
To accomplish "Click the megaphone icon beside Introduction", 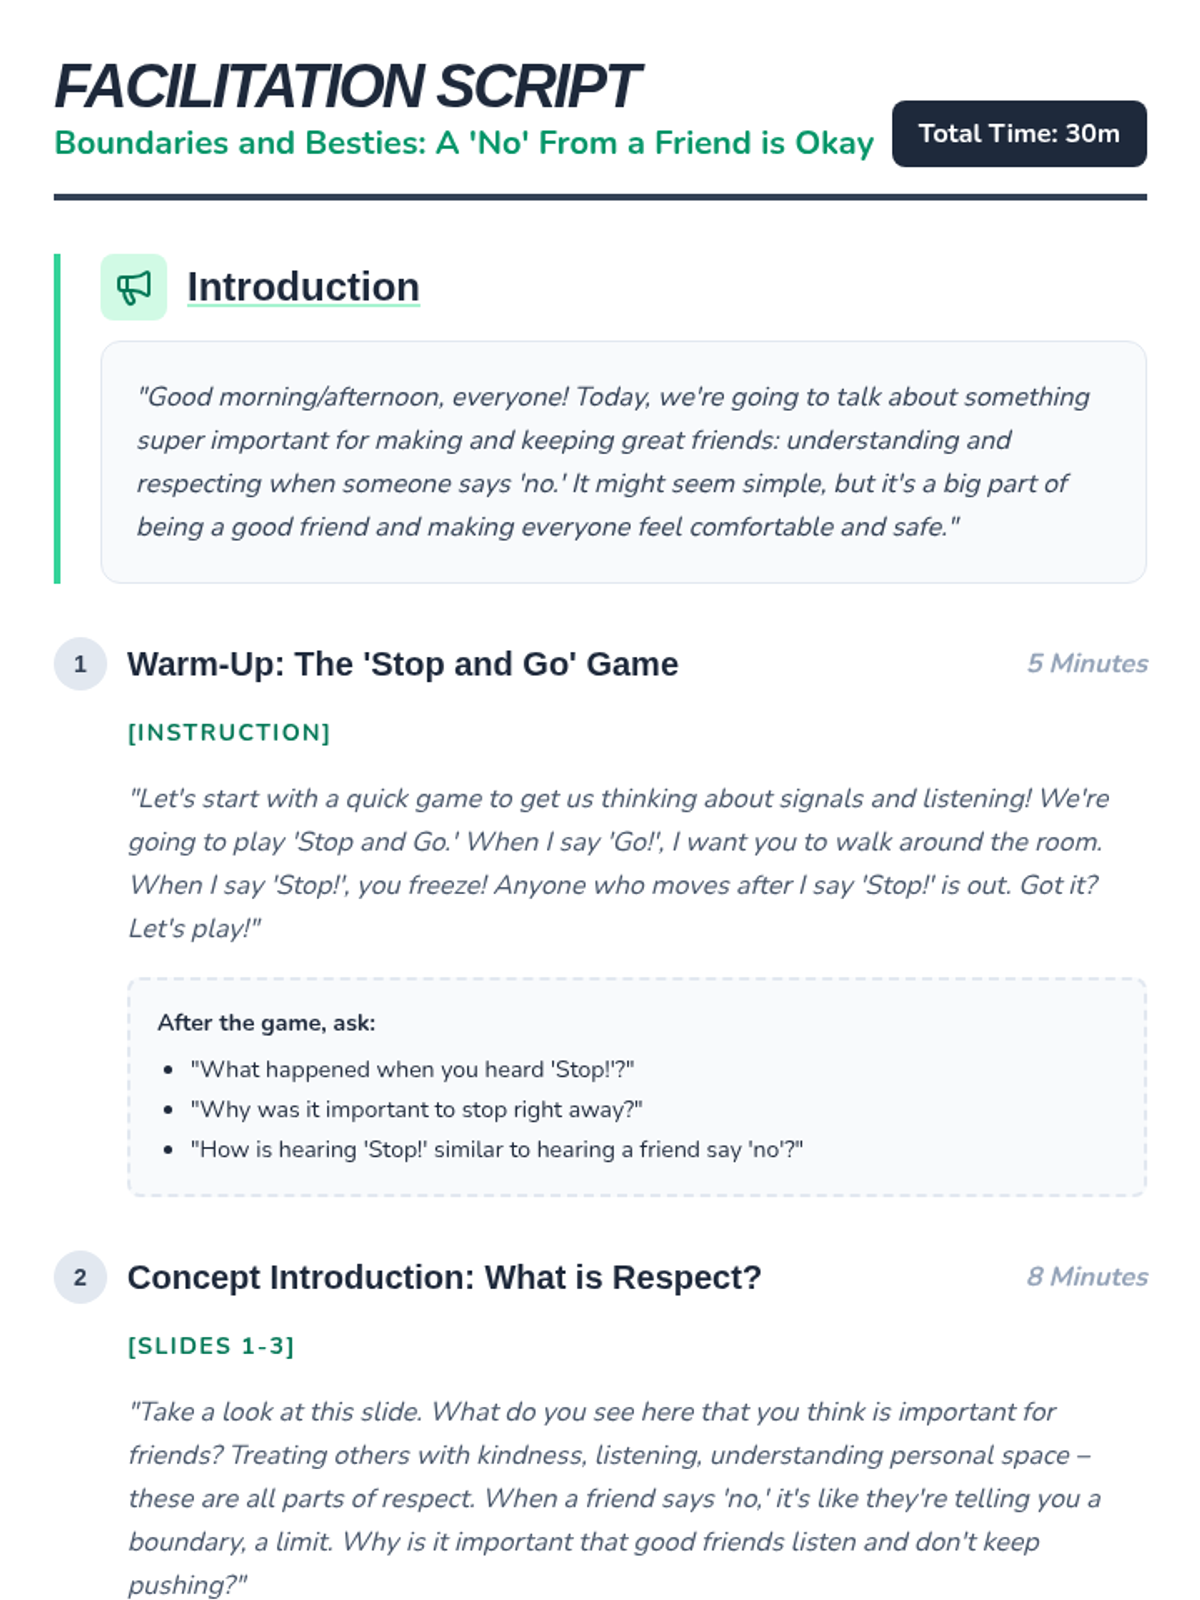I will click(133, 287).
